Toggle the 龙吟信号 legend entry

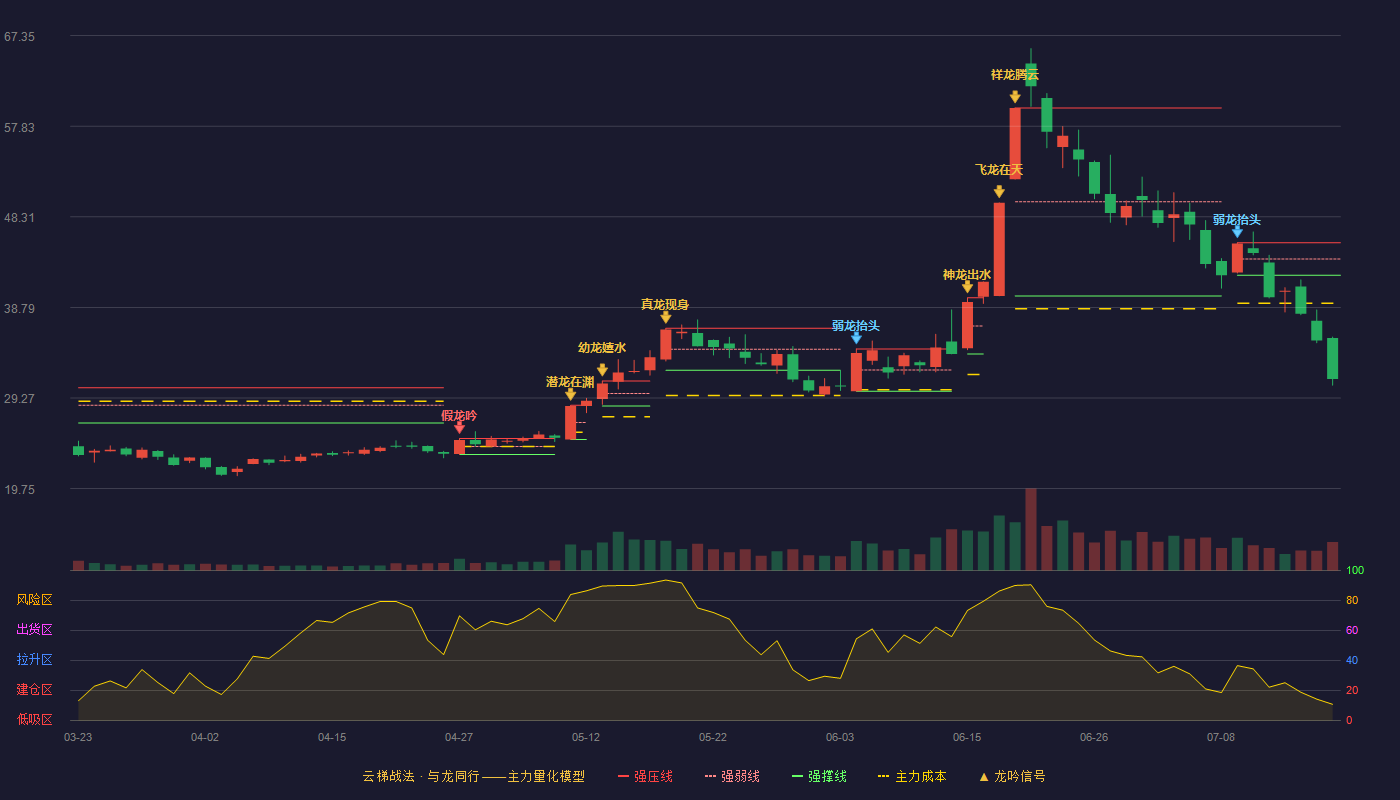coord(1011,776)
